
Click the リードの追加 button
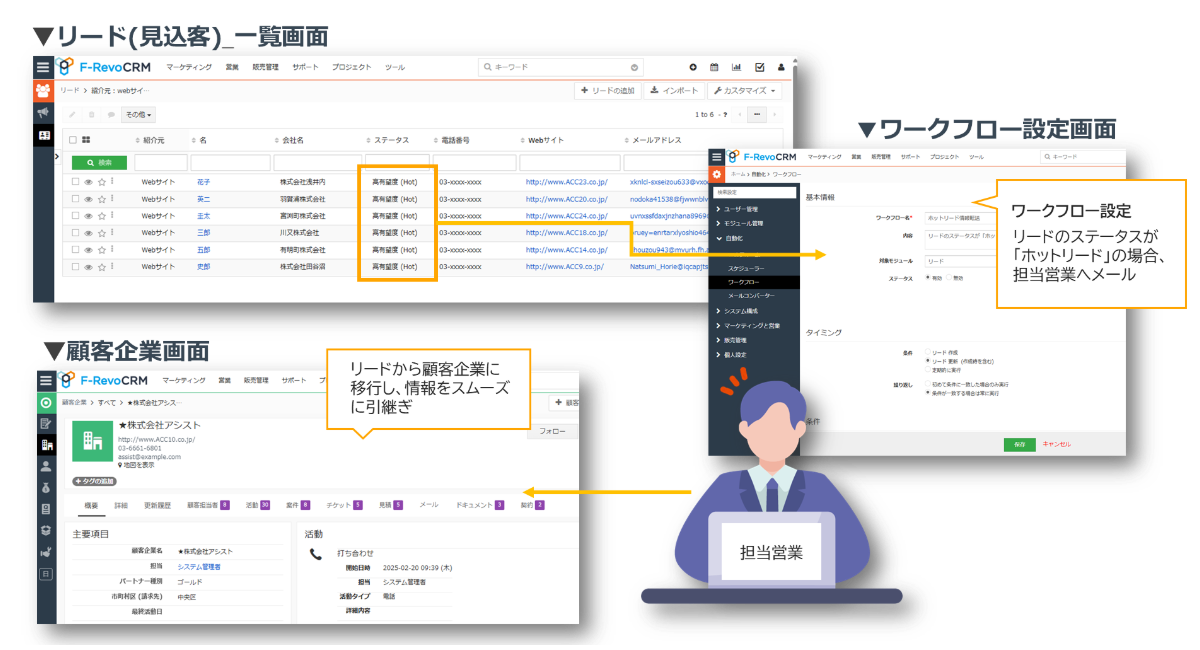[607, 91]
